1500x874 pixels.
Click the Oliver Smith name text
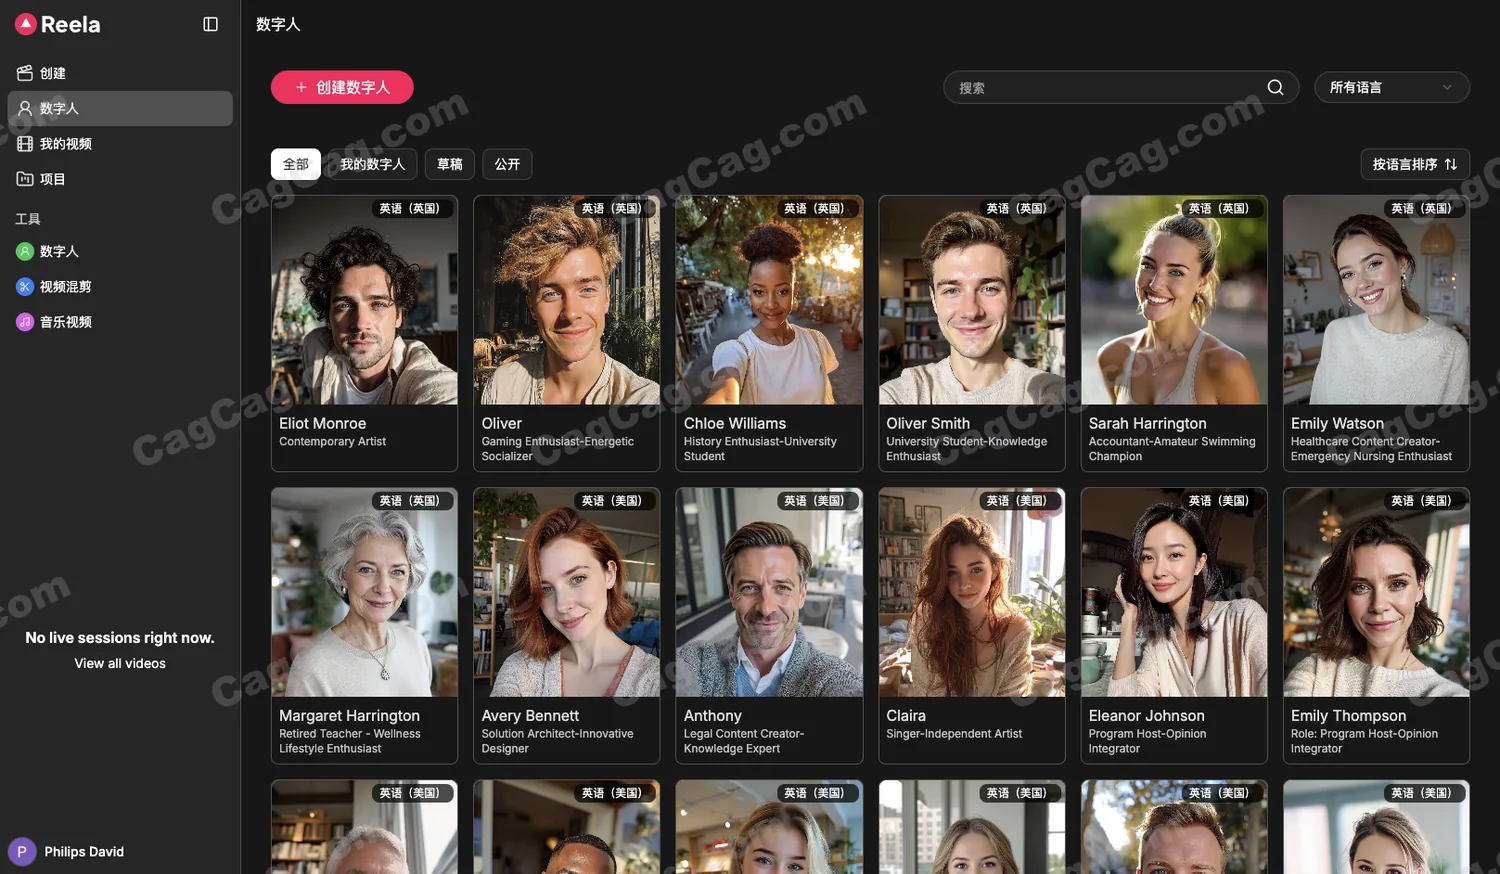click(928, 424)
